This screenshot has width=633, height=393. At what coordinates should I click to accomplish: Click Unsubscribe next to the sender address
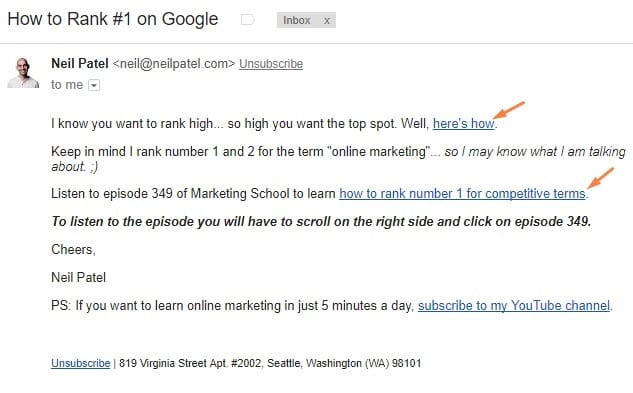tap(271, 64)
